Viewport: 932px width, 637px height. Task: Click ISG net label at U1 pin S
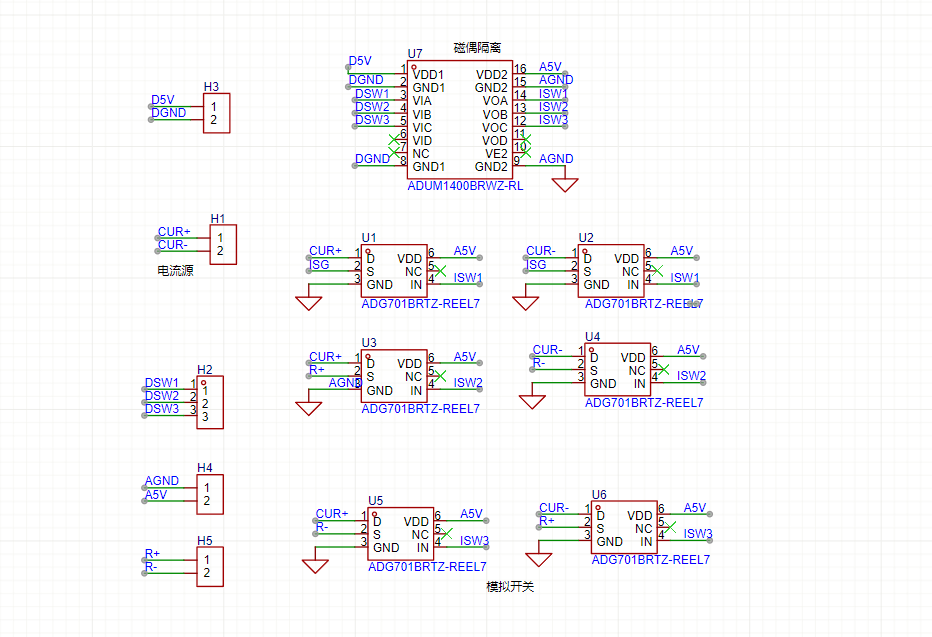(x=319, y=264)
